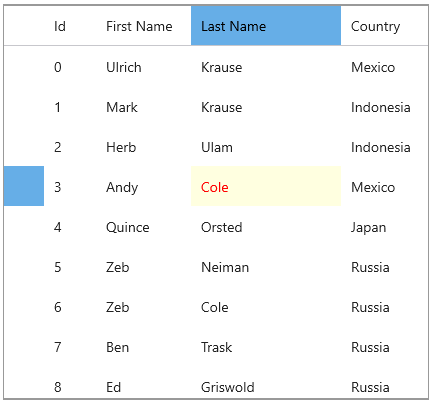Screen dimensions: 432x404
Task: Select the First Name column header
Action: [x=144, y=26]
